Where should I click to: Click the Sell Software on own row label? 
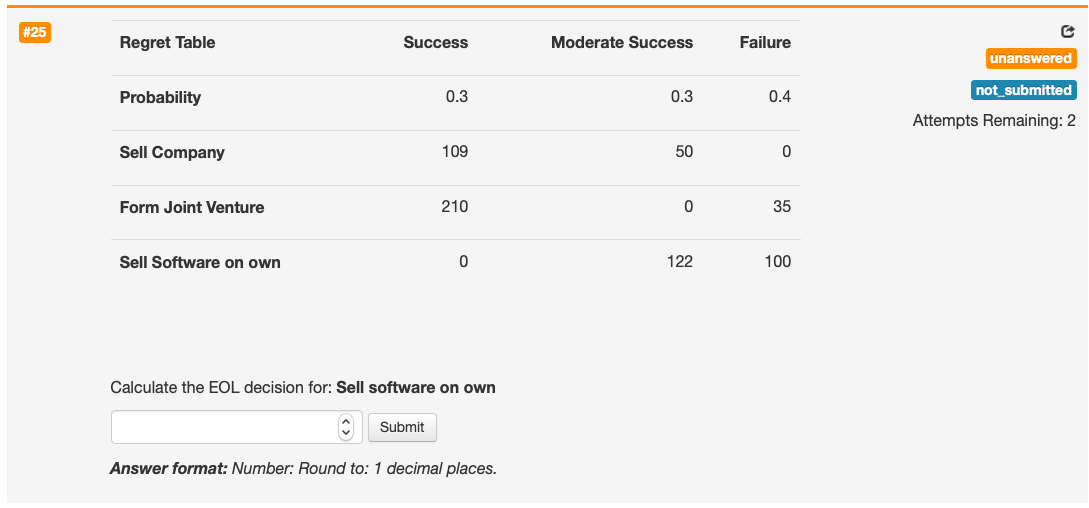[200, 262]
